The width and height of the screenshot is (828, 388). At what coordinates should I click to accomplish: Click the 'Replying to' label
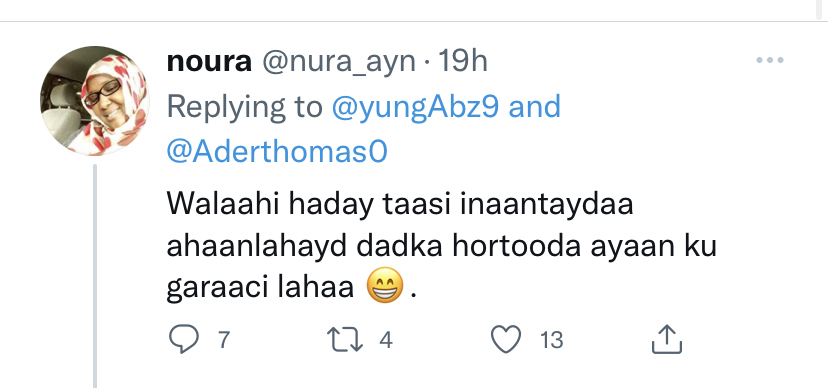click(x=244, y=109)
